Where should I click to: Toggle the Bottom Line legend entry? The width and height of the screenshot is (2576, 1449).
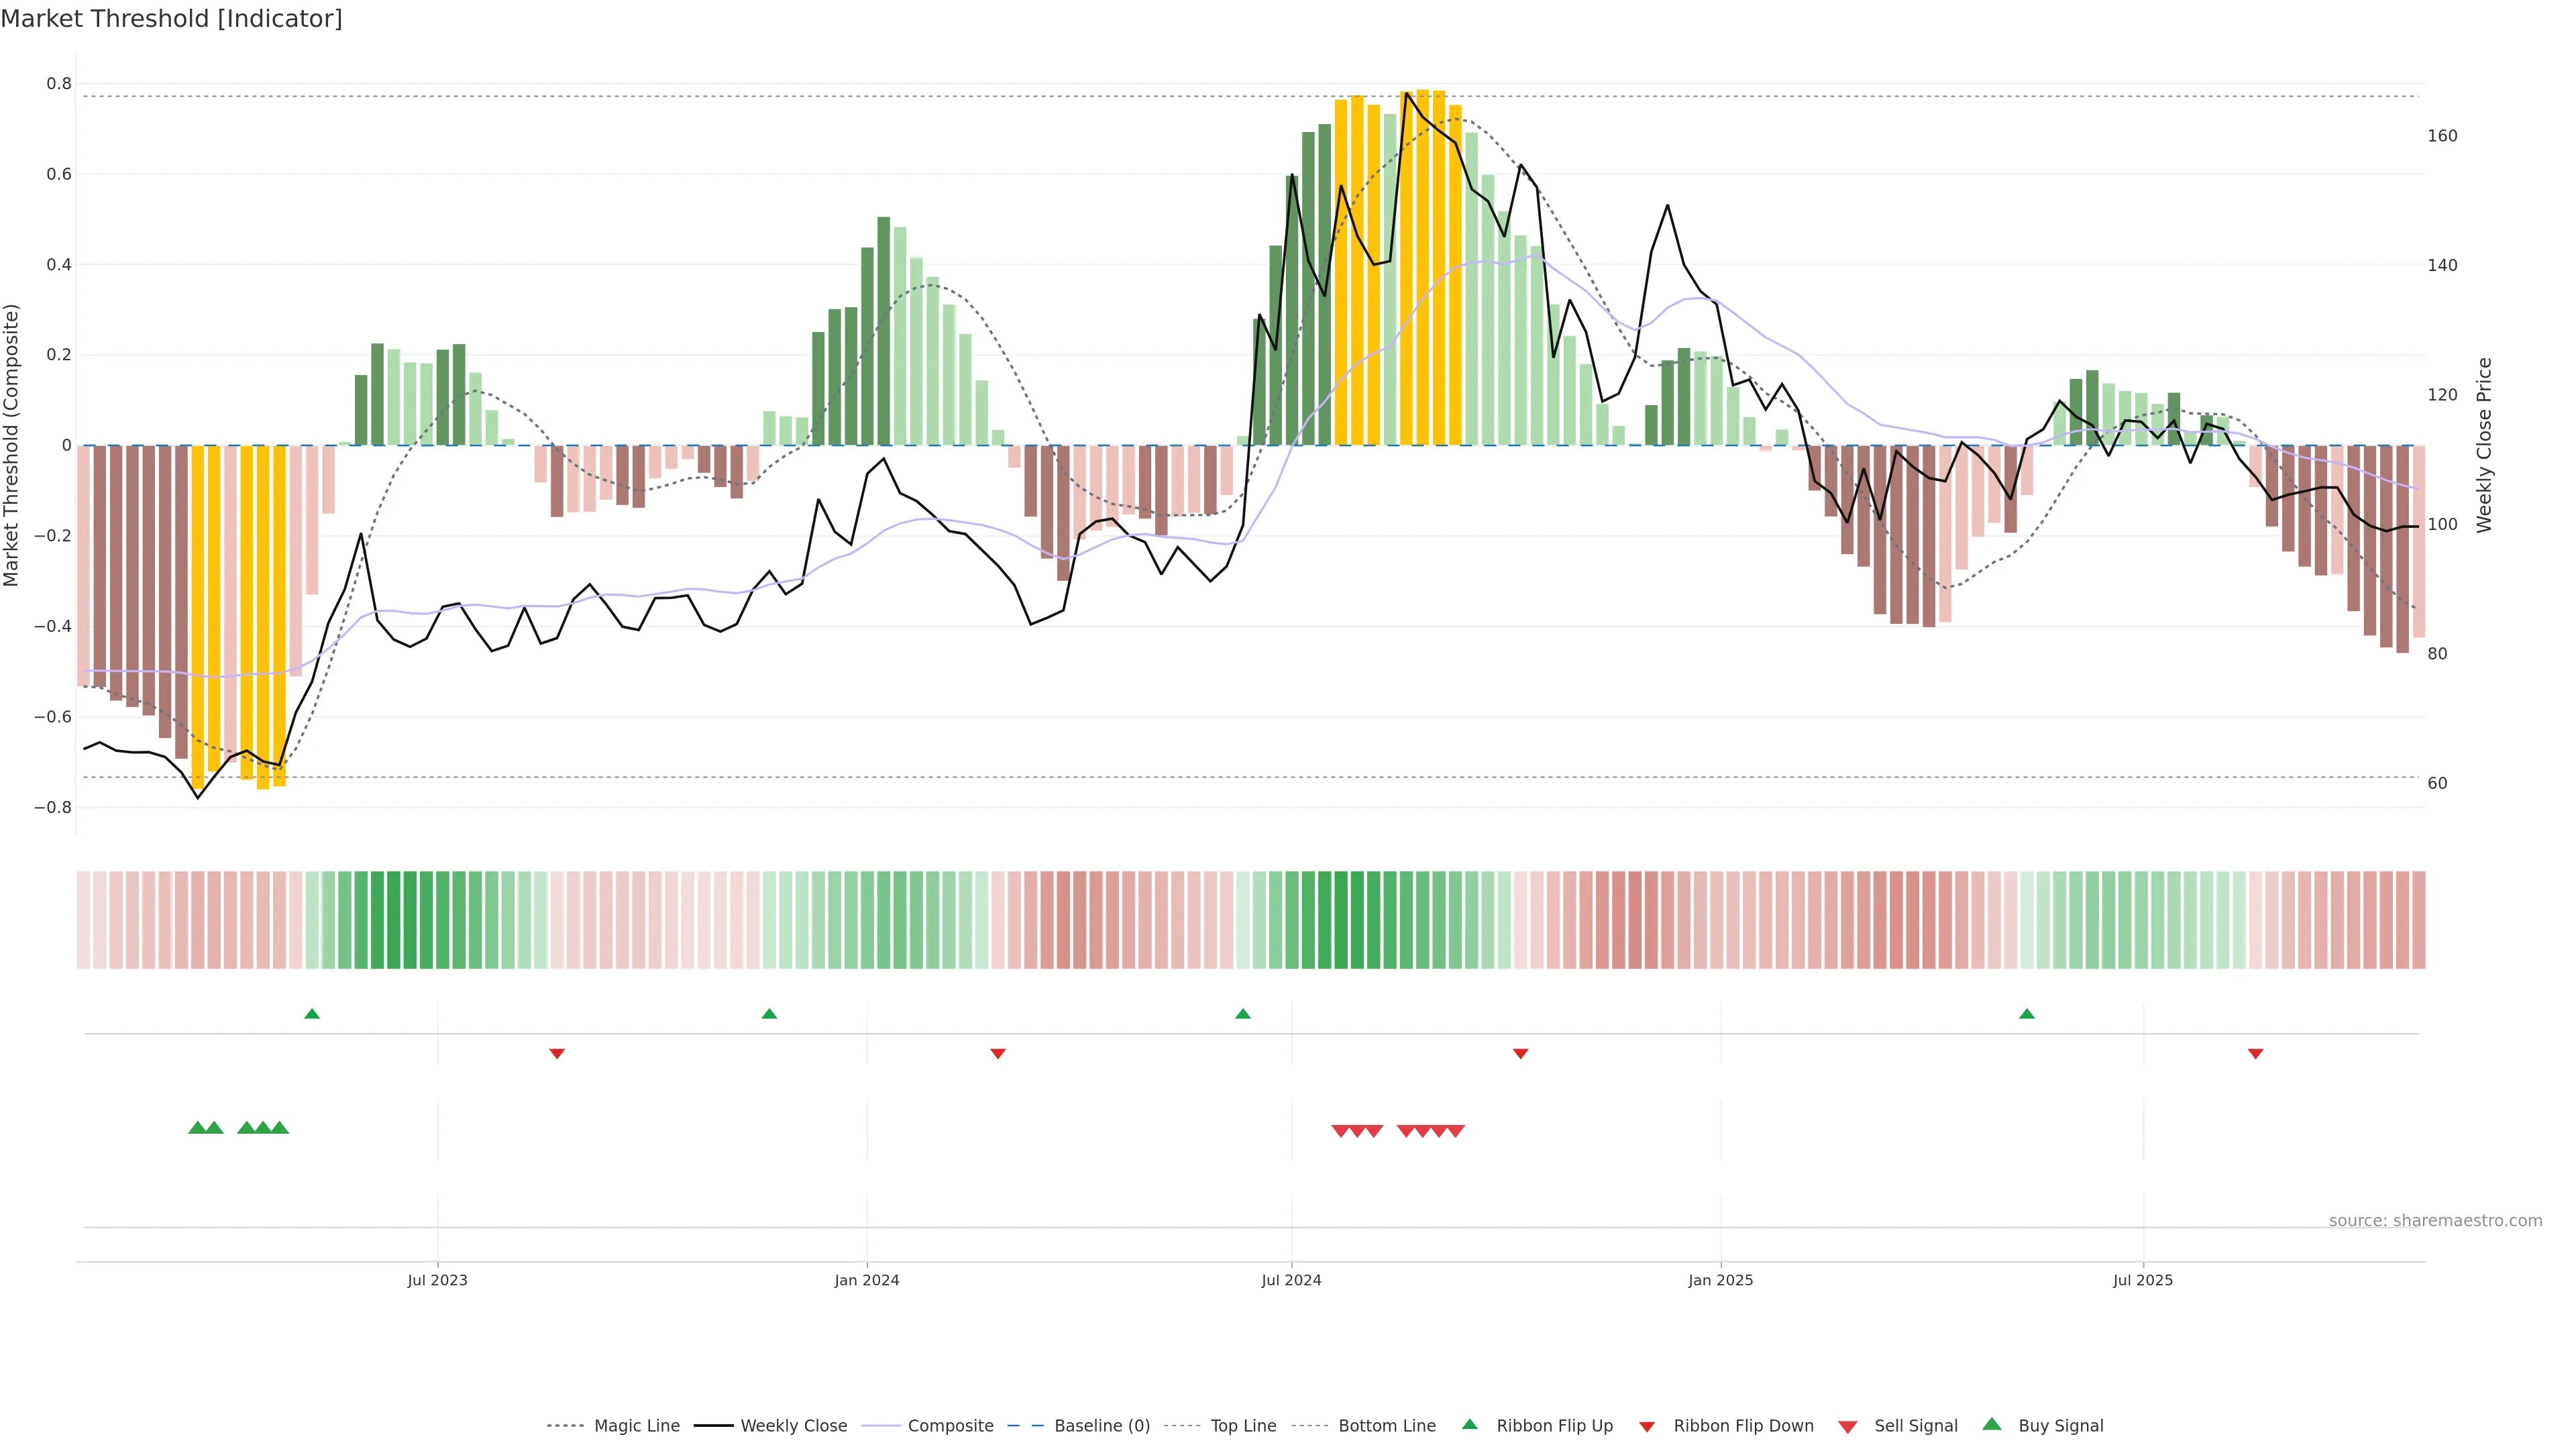click(1386, 1426)
